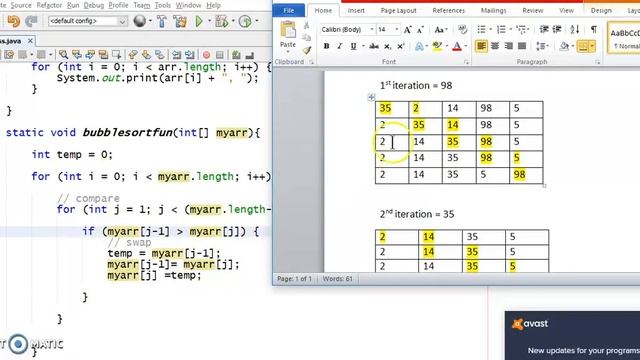Viewport: 640px width, 360px height.
Task: Click the Undo arrow in NetBeans toolbar
Action: tap(13, 21)
